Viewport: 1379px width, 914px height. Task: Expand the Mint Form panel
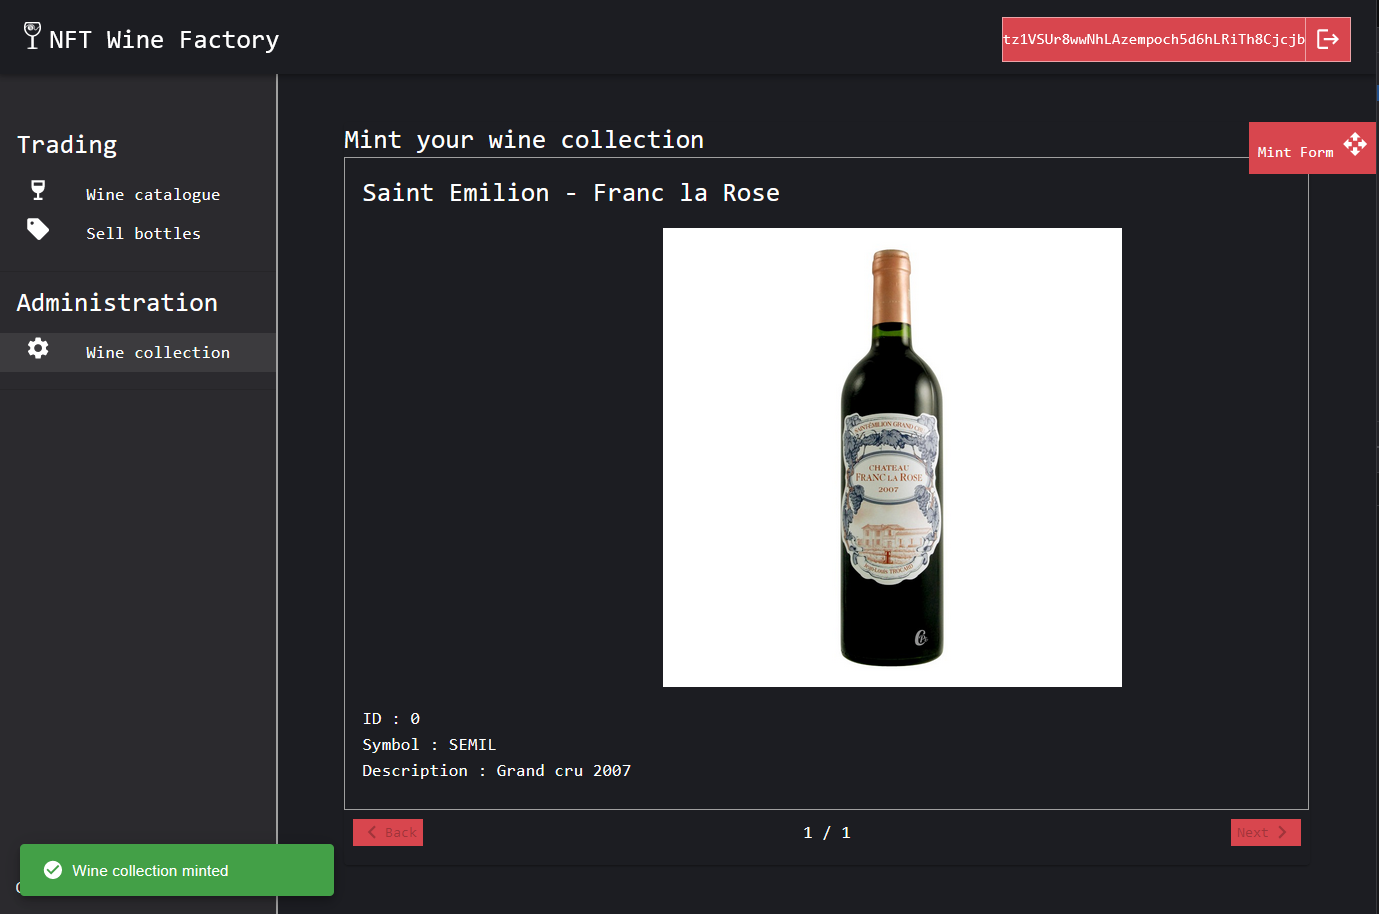(x=1312, y=148)
